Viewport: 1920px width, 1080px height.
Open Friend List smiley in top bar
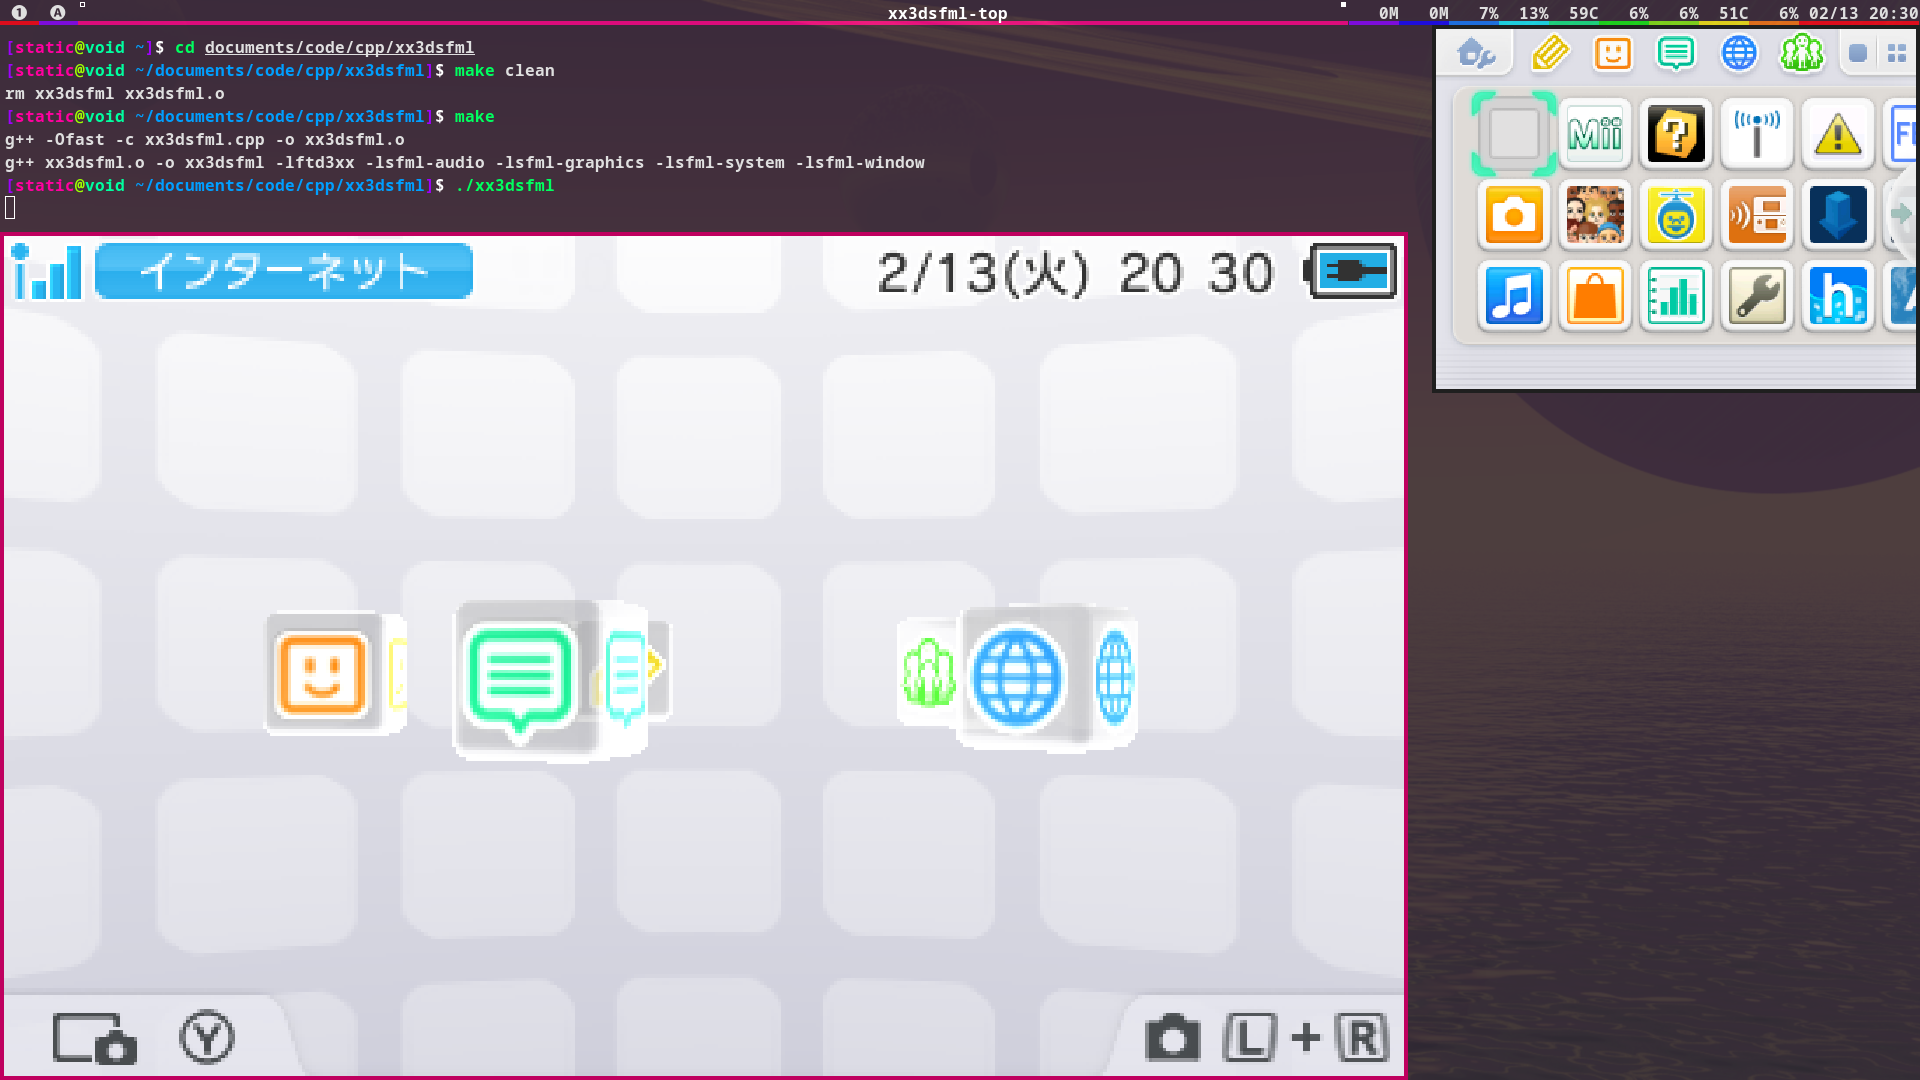pyautogui.click(x=1613, y=53)
